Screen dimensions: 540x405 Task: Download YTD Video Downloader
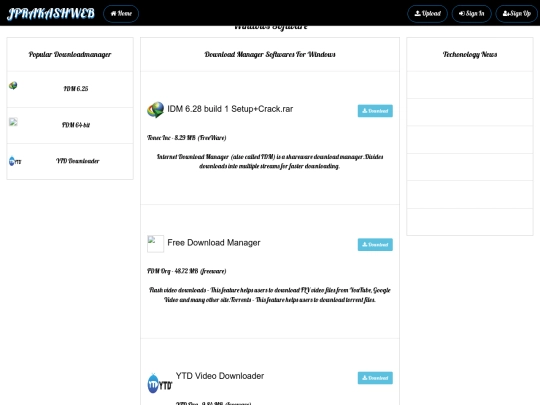[375, 378]
